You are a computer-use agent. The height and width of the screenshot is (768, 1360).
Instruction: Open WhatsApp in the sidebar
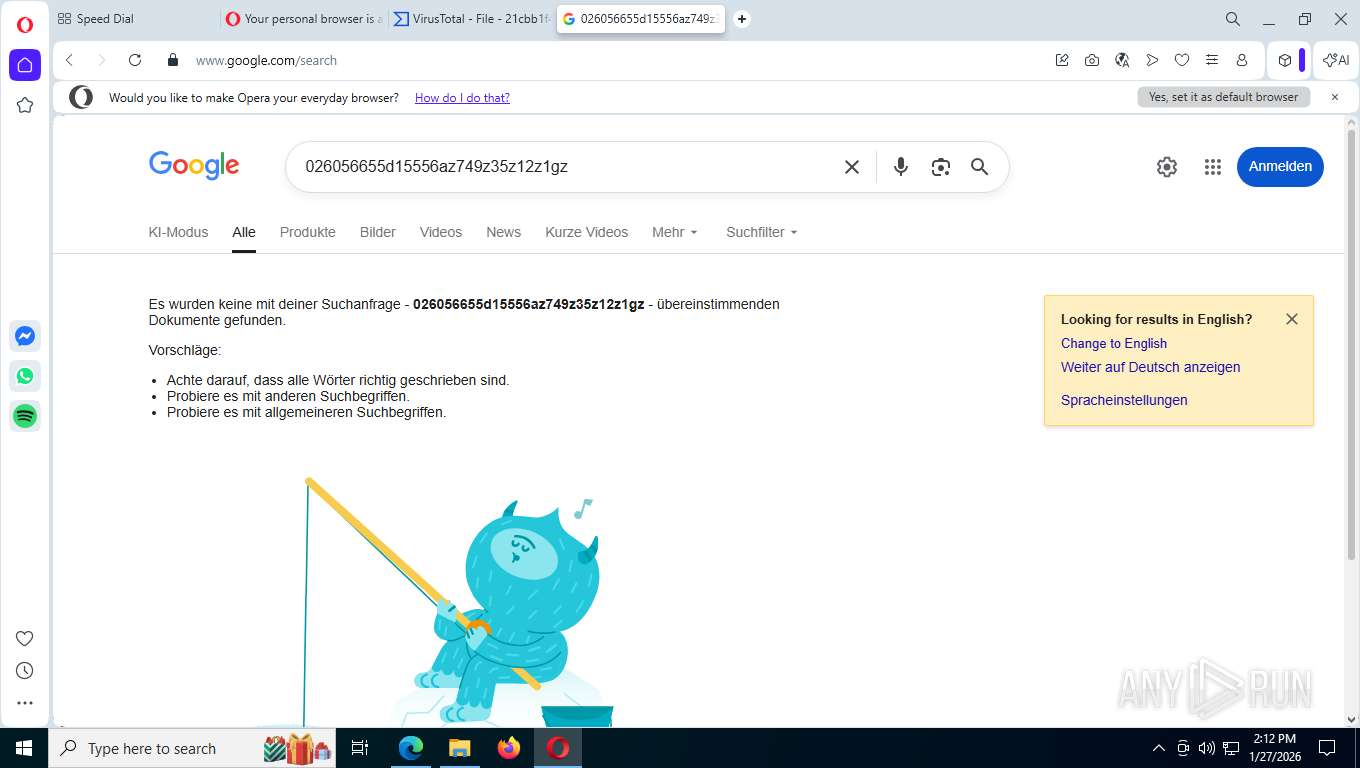25,376
